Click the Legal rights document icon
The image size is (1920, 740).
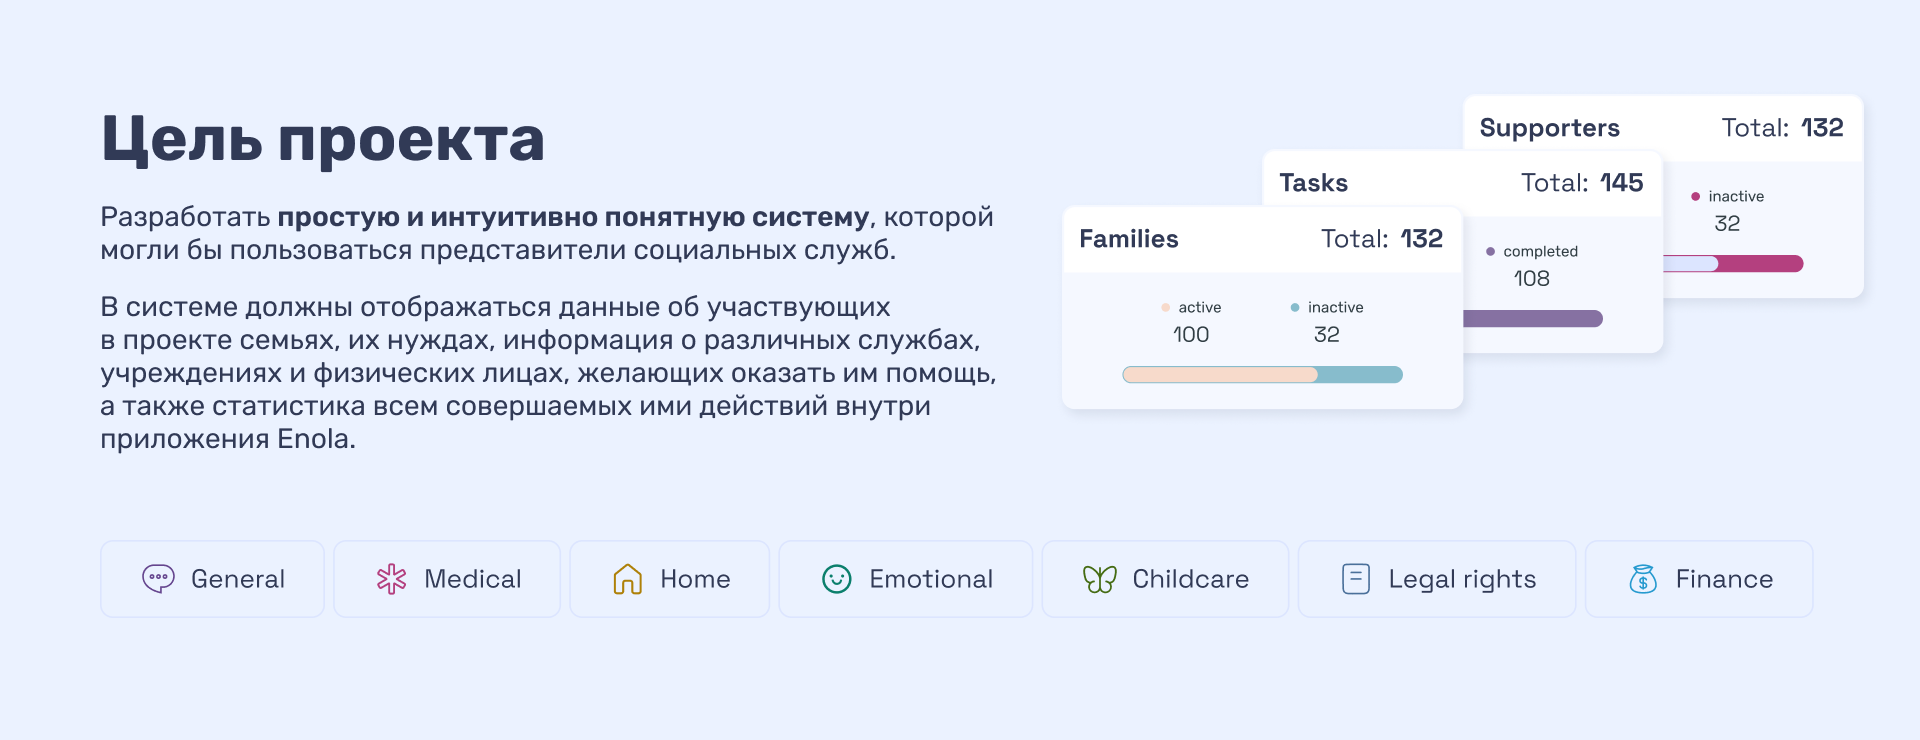coord(1355,579)
